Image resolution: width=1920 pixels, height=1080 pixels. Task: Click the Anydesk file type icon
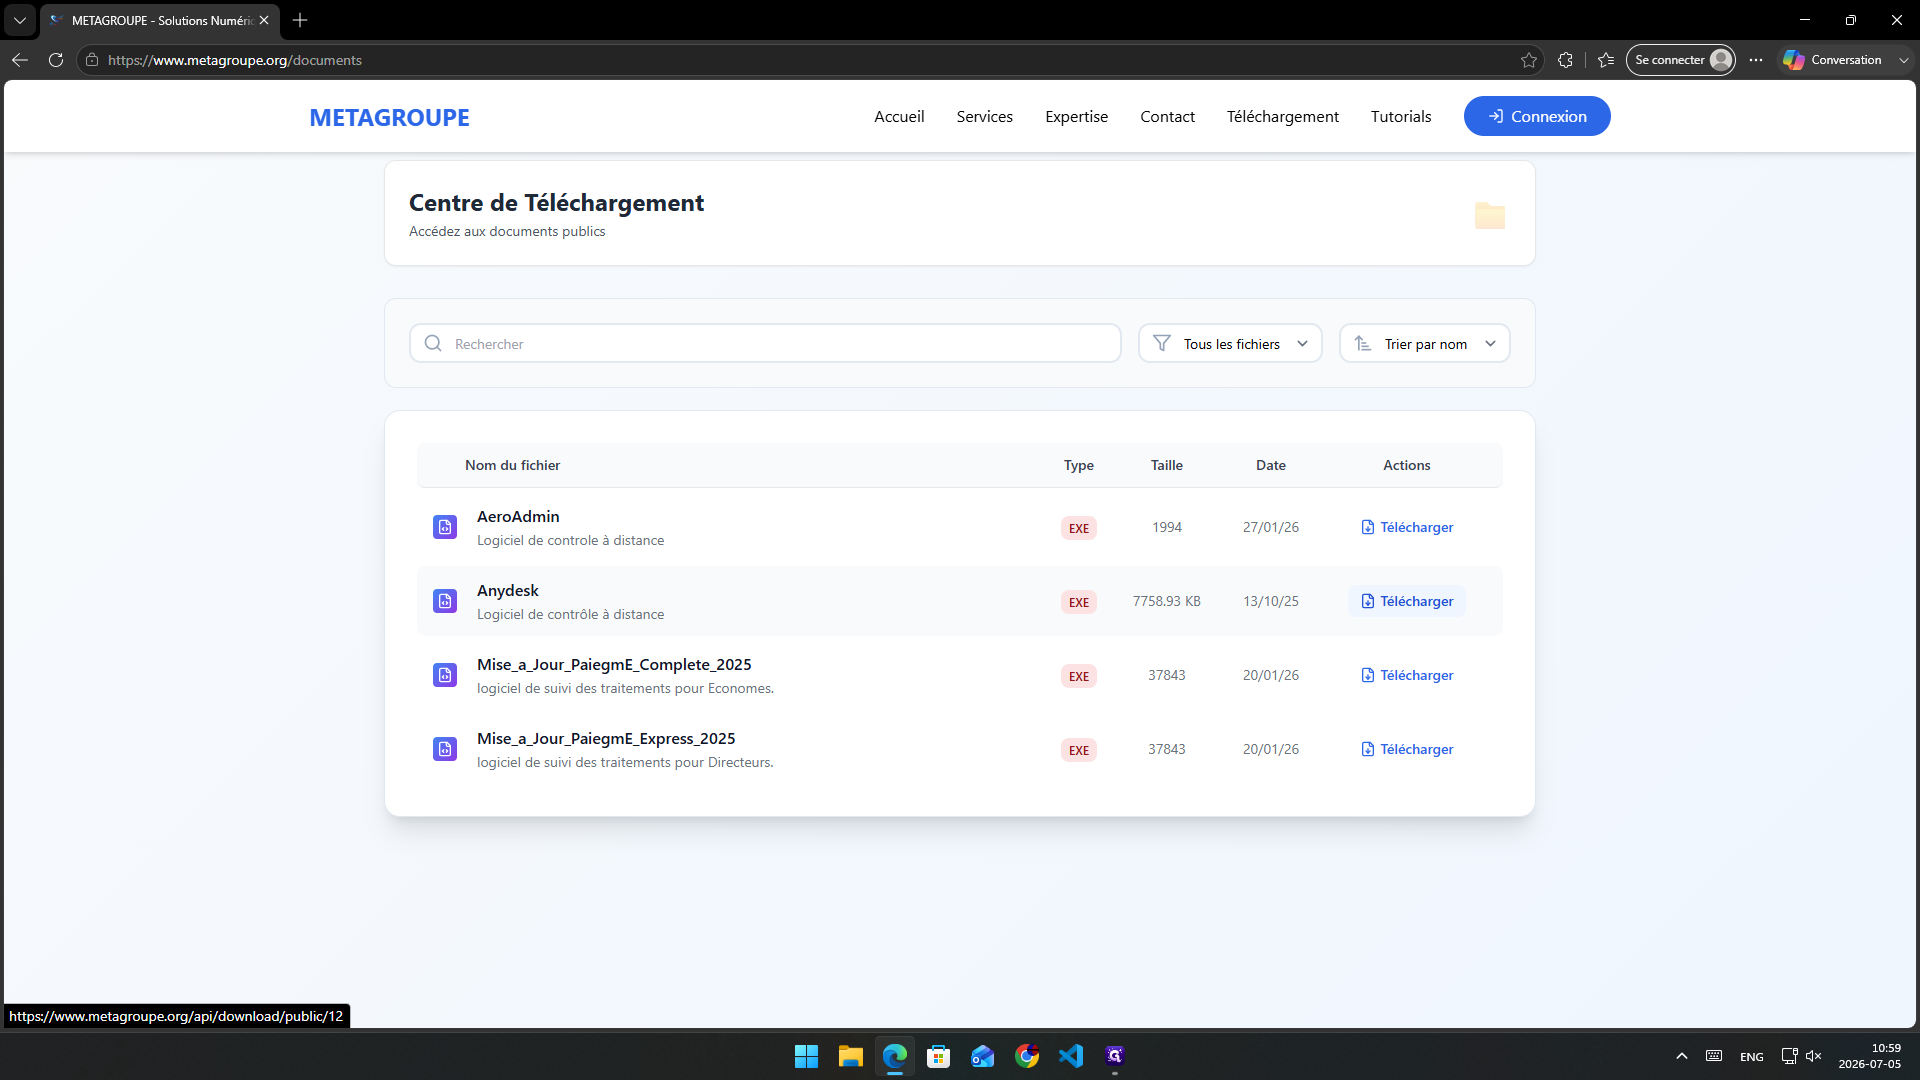tap(445, 601)
